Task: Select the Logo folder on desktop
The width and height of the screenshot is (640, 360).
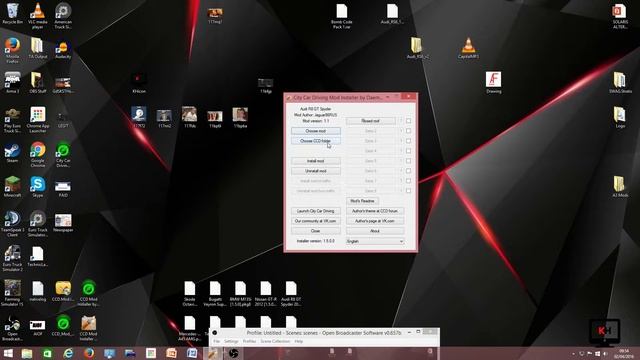Action: point(620,118)
